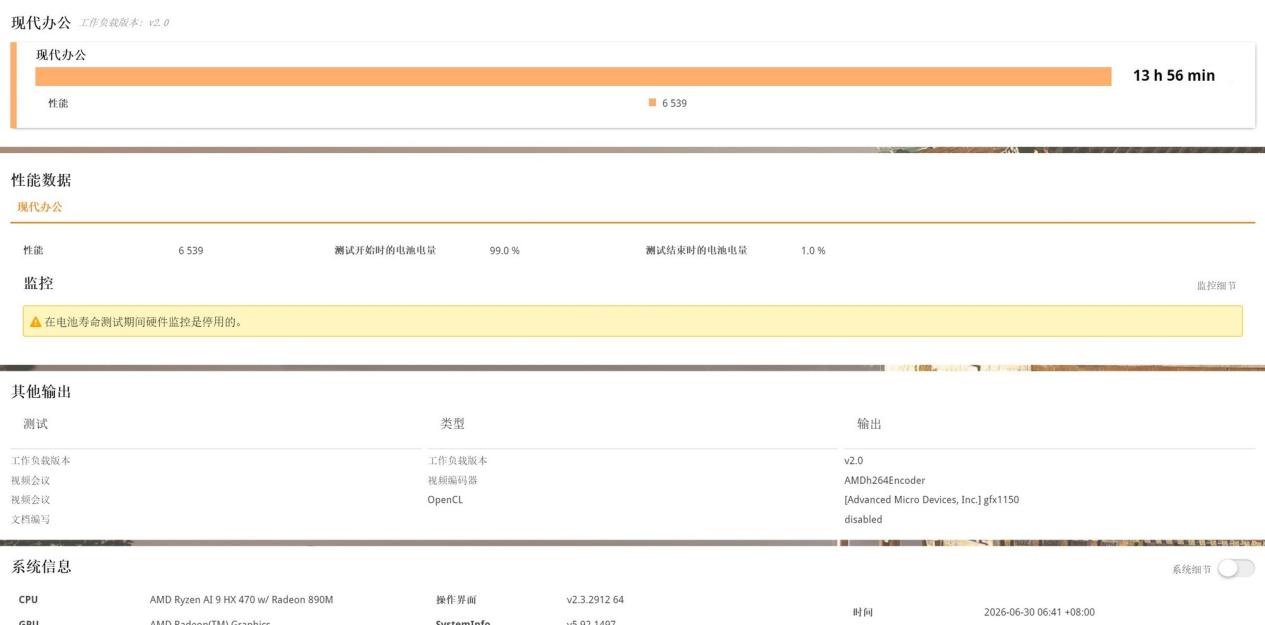Image resolution: width=1265 pixels, height=625 pixels.
Task: Click the 输出 column header
Action: (869, 424)
